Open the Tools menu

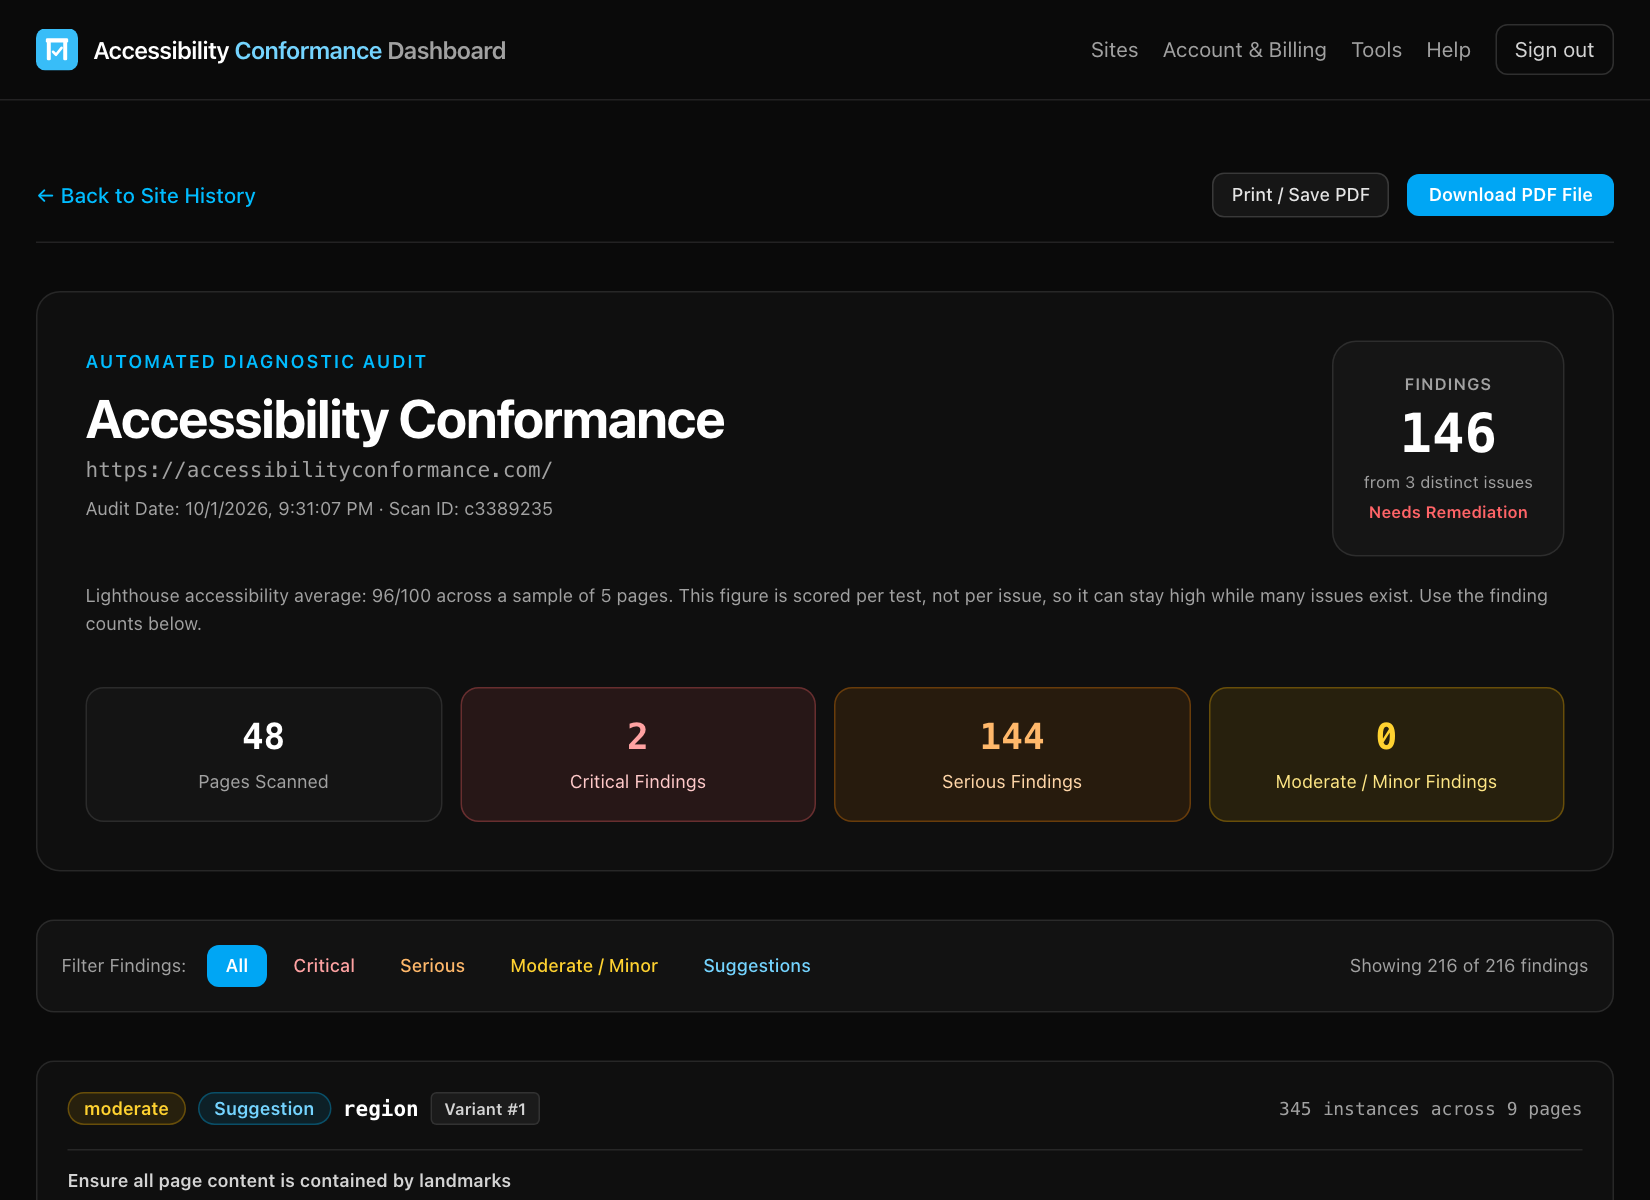pyautogui.click(x=1376, y=50)
